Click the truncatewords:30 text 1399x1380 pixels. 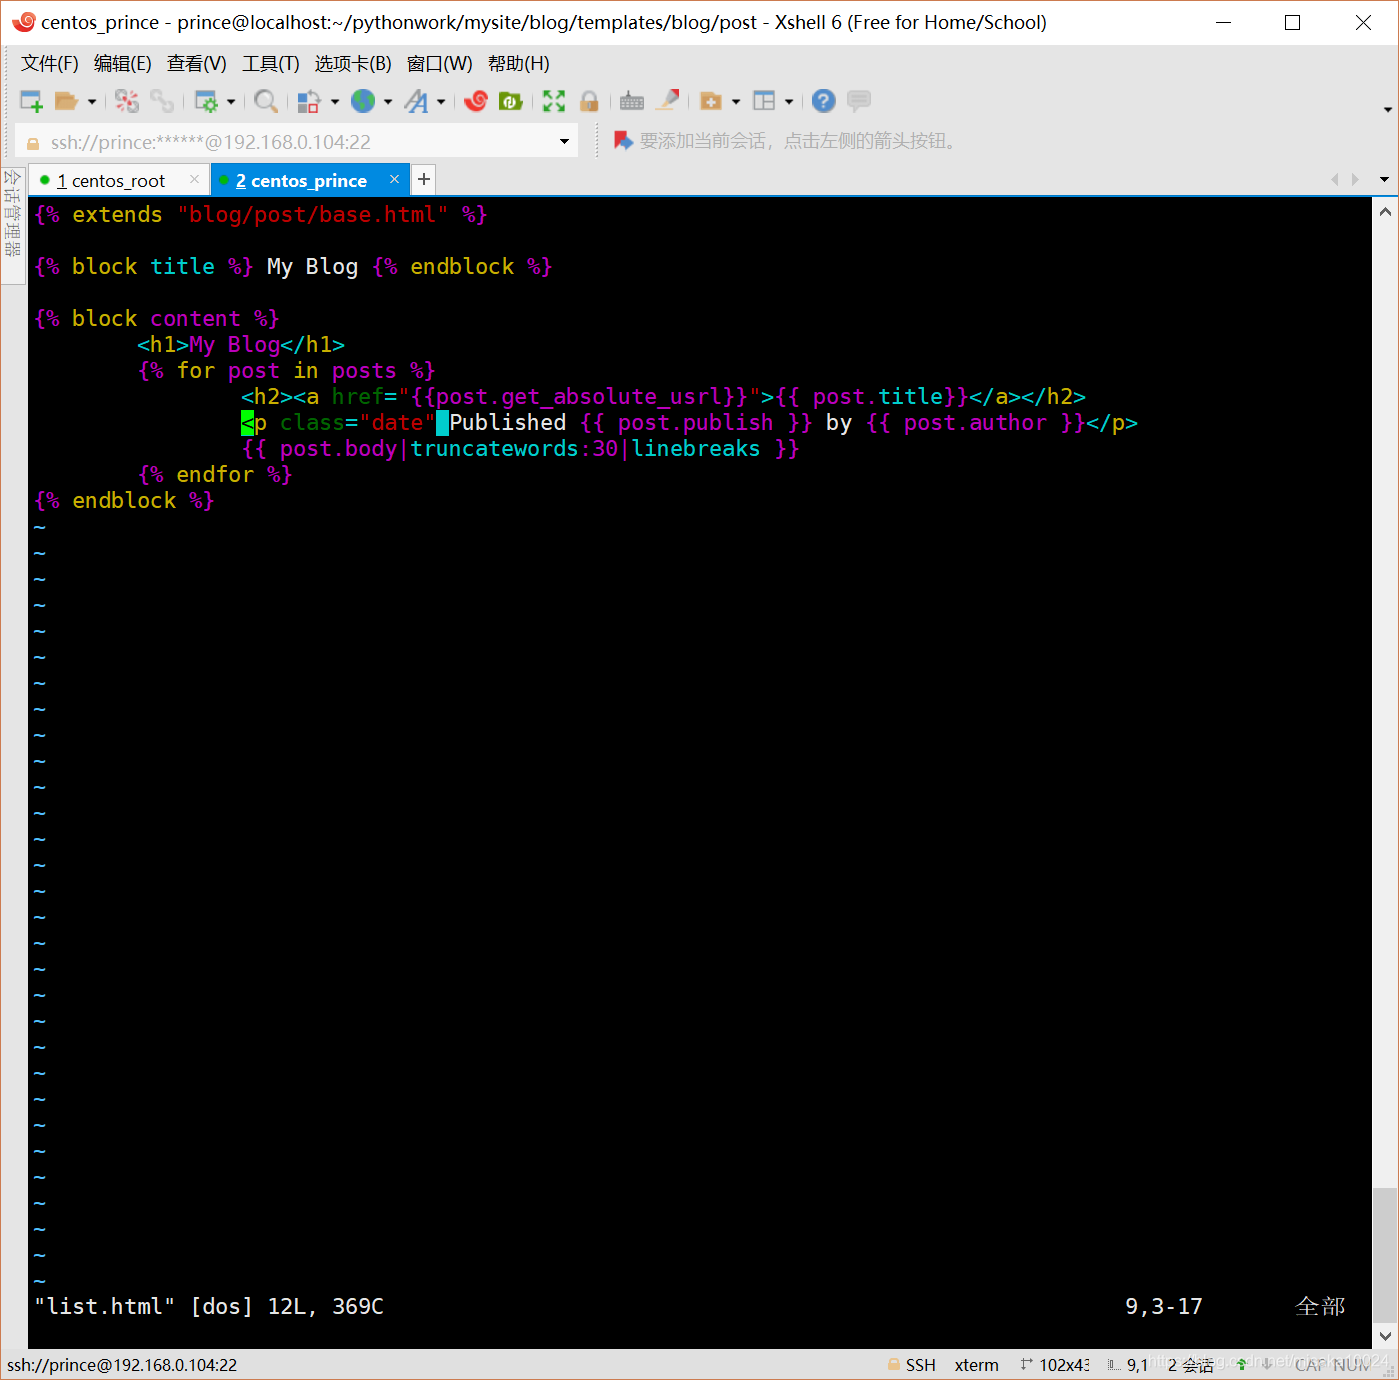(514, 449)
